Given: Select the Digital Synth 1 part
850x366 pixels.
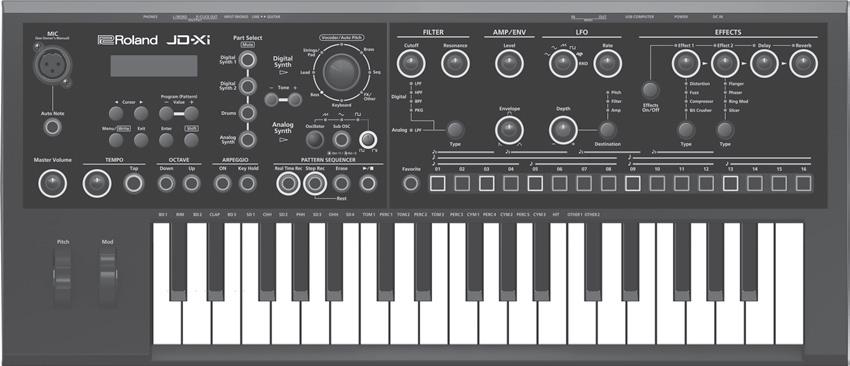Looking at the screenshot, I should pyautogui.click(x=248, y=60).
